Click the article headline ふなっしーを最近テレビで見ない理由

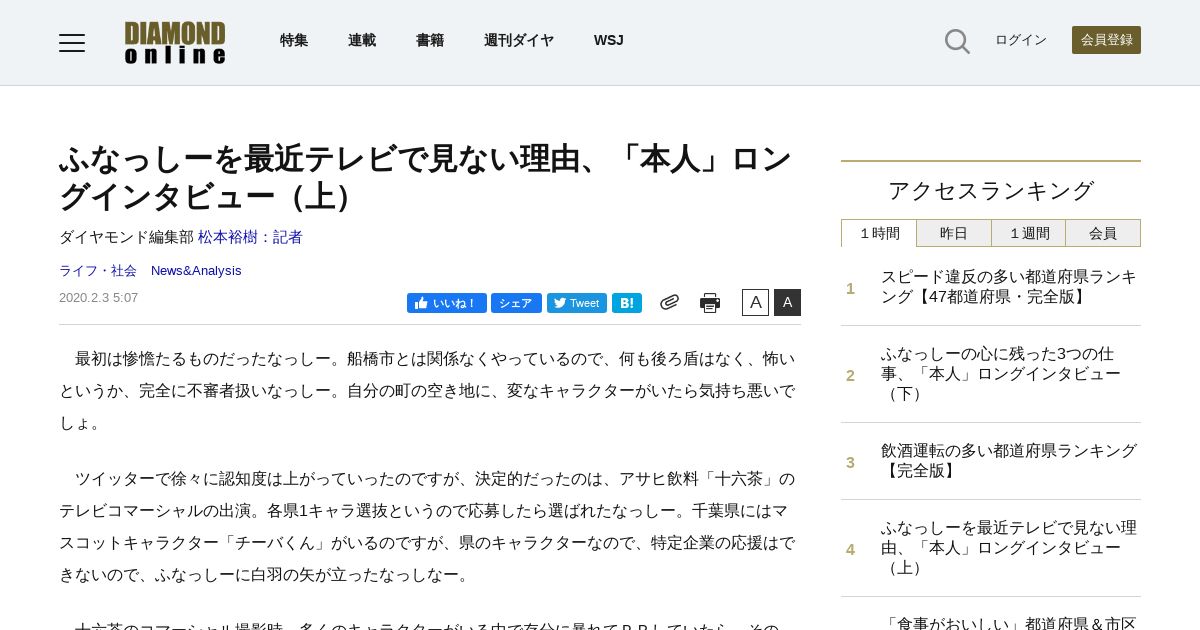[x=426, y=177]
